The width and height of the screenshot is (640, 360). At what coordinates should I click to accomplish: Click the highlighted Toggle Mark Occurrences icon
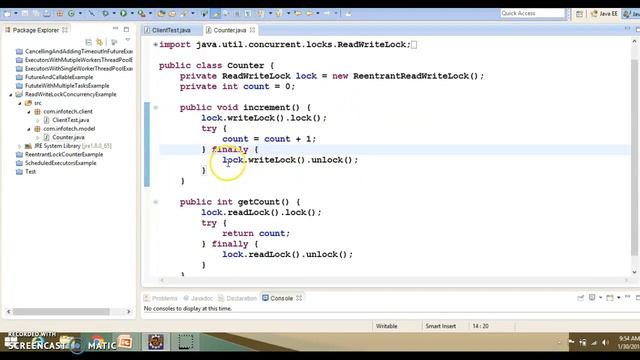216,13
